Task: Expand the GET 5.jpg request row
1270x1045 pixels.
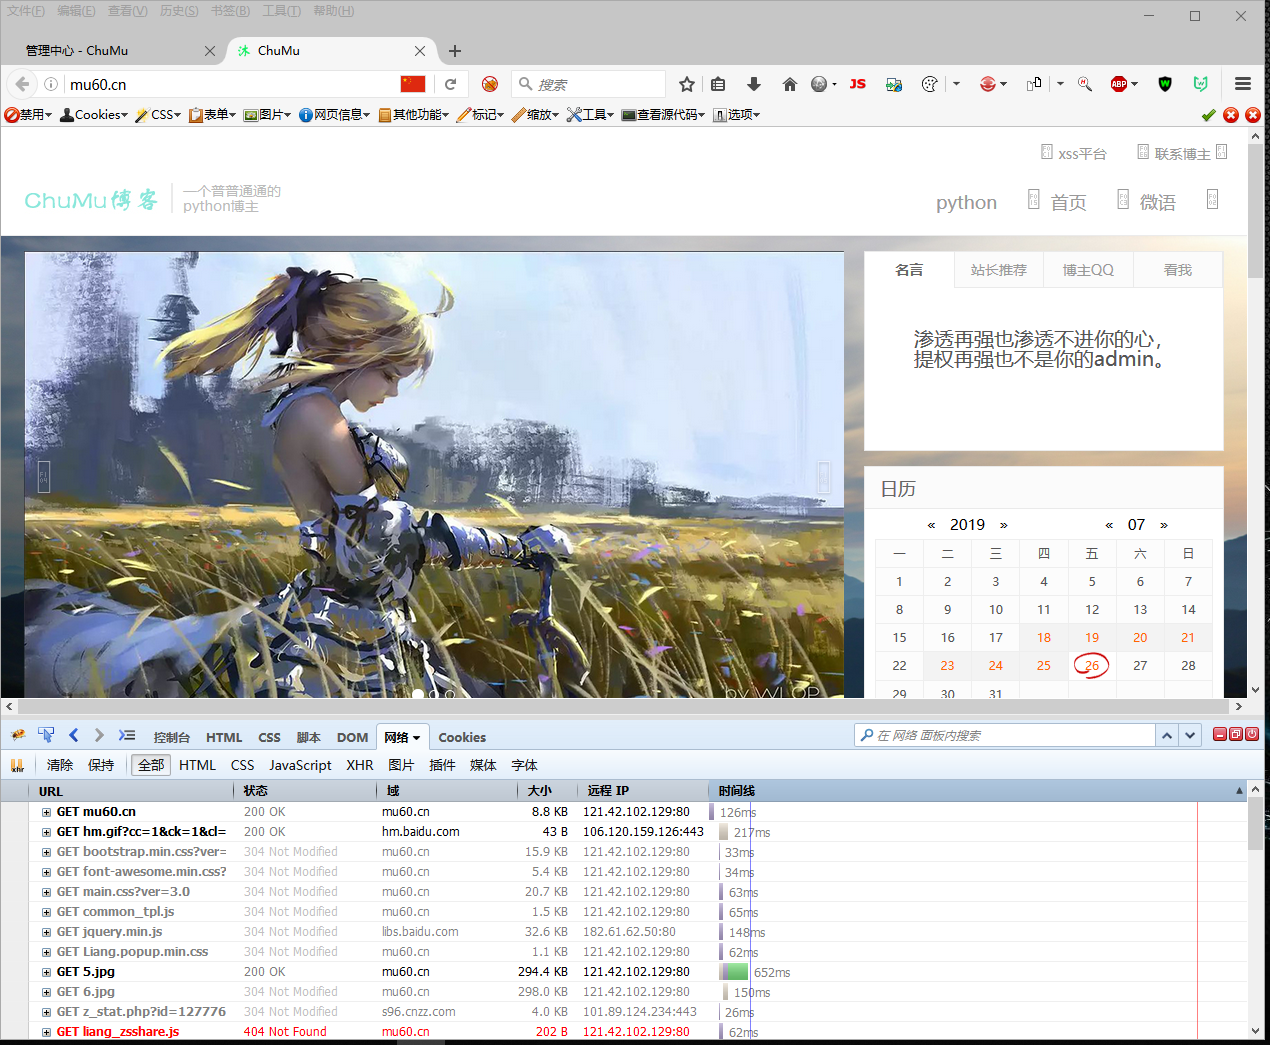Action: (46, 972)
